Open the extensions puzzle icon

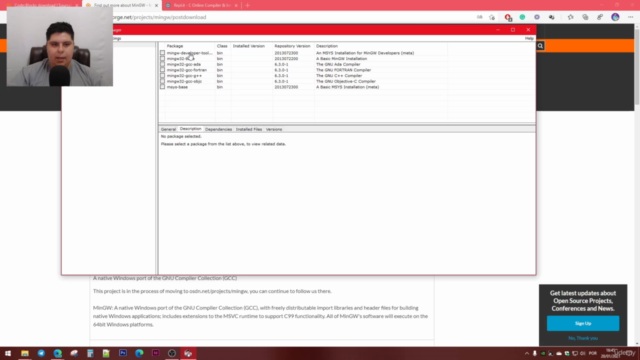pyautogui.click(x=551, y=17)
